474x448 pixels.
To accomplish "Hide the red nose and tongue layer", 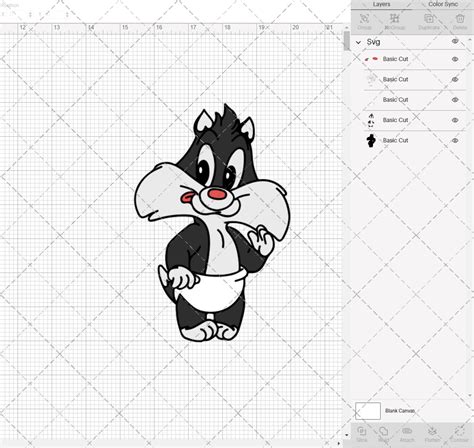I will [x=455, y=59].
